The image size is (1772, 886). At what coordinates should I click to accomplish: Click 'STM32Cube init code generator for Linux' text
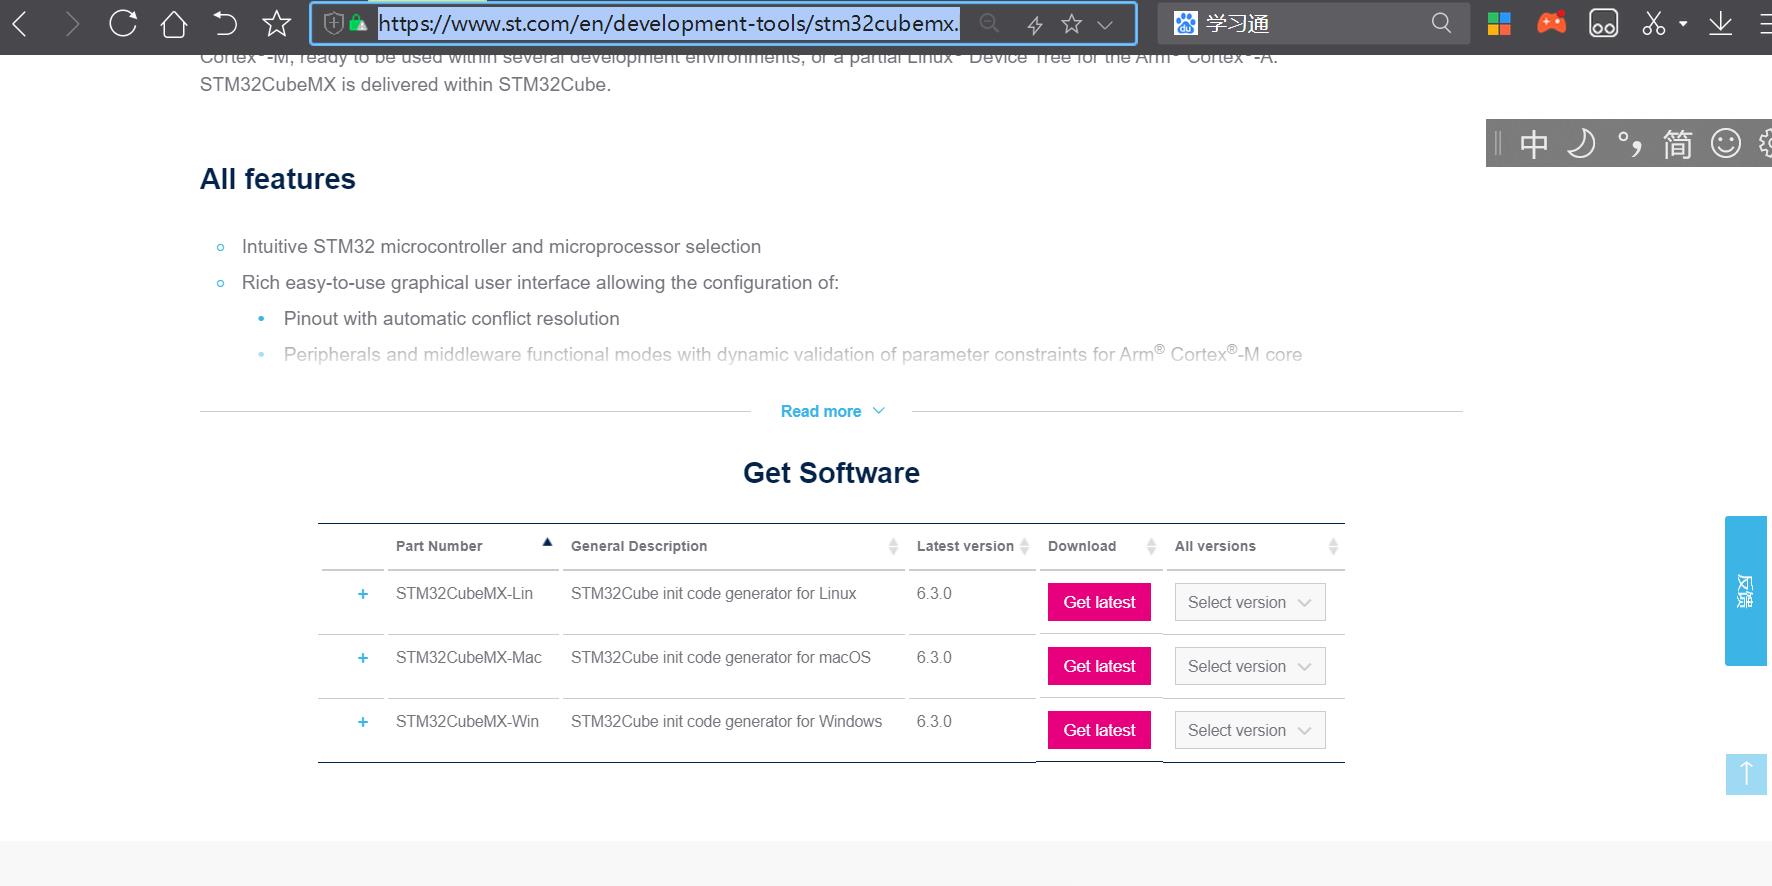click(714, 593)
